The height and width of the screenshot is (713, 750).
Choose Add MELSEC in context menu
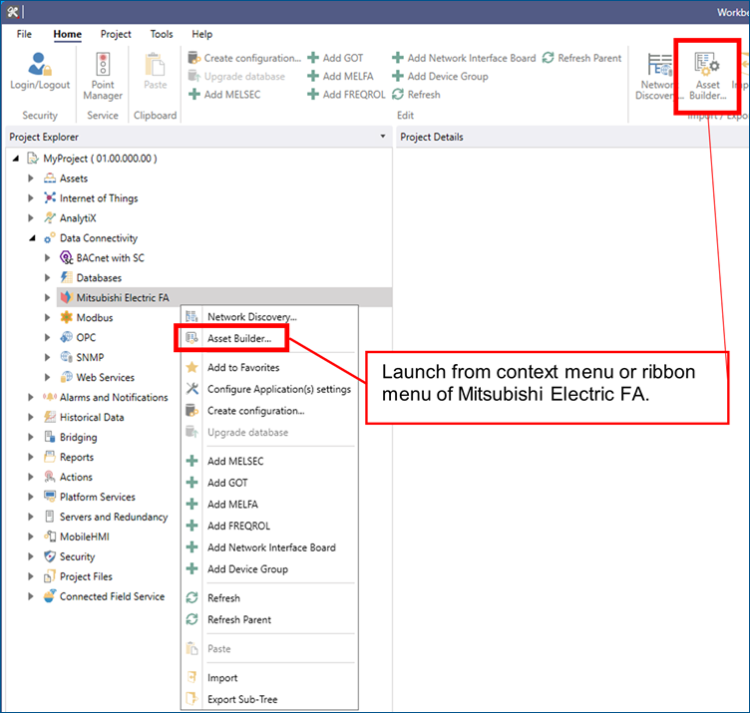coord(270,461)
